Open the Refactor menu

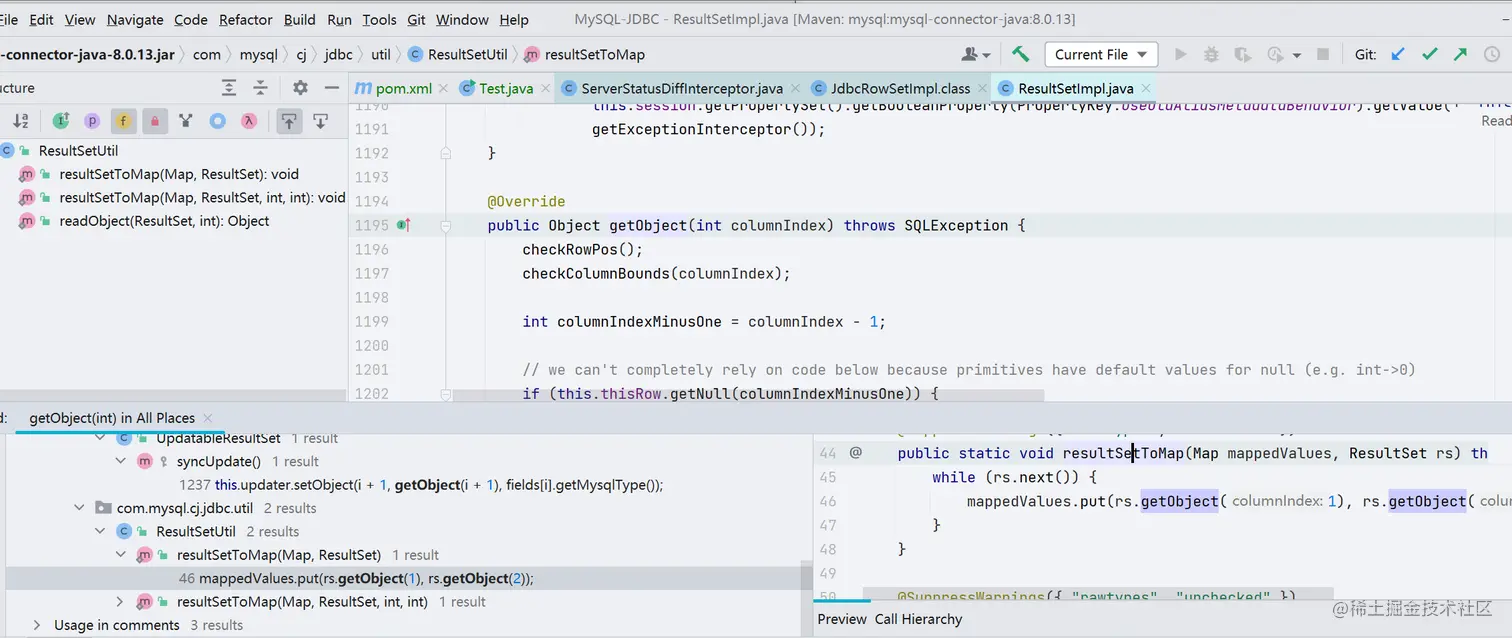click(245, 19)
